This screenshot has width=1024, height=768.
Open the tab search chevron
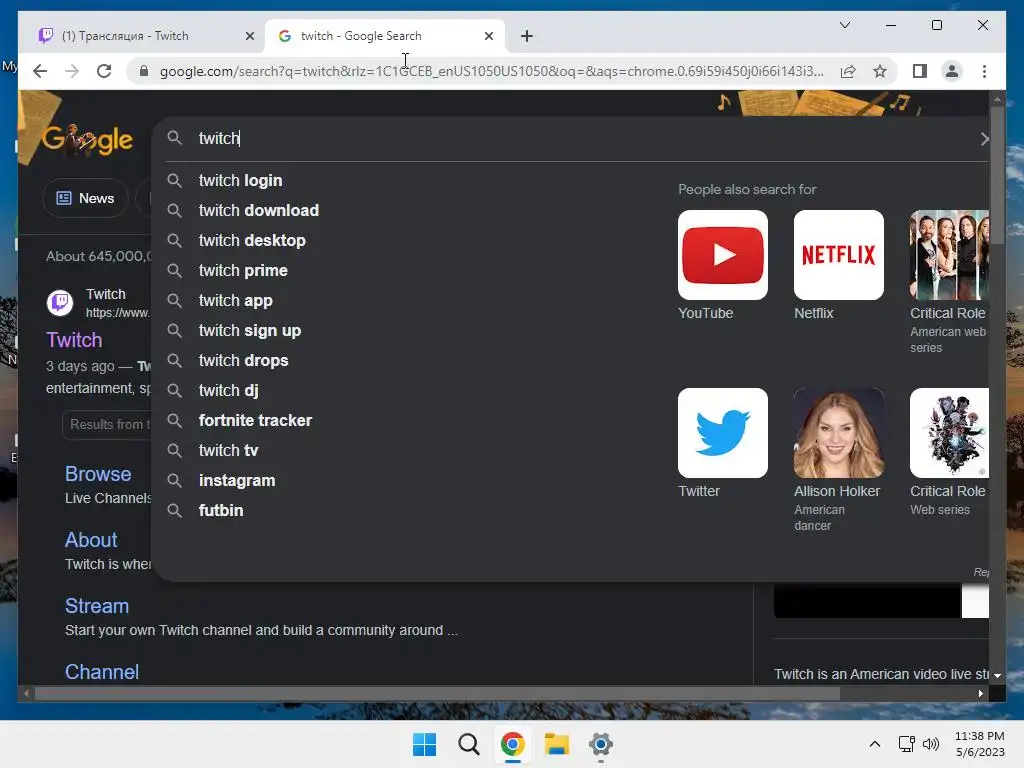coord(844,25)
